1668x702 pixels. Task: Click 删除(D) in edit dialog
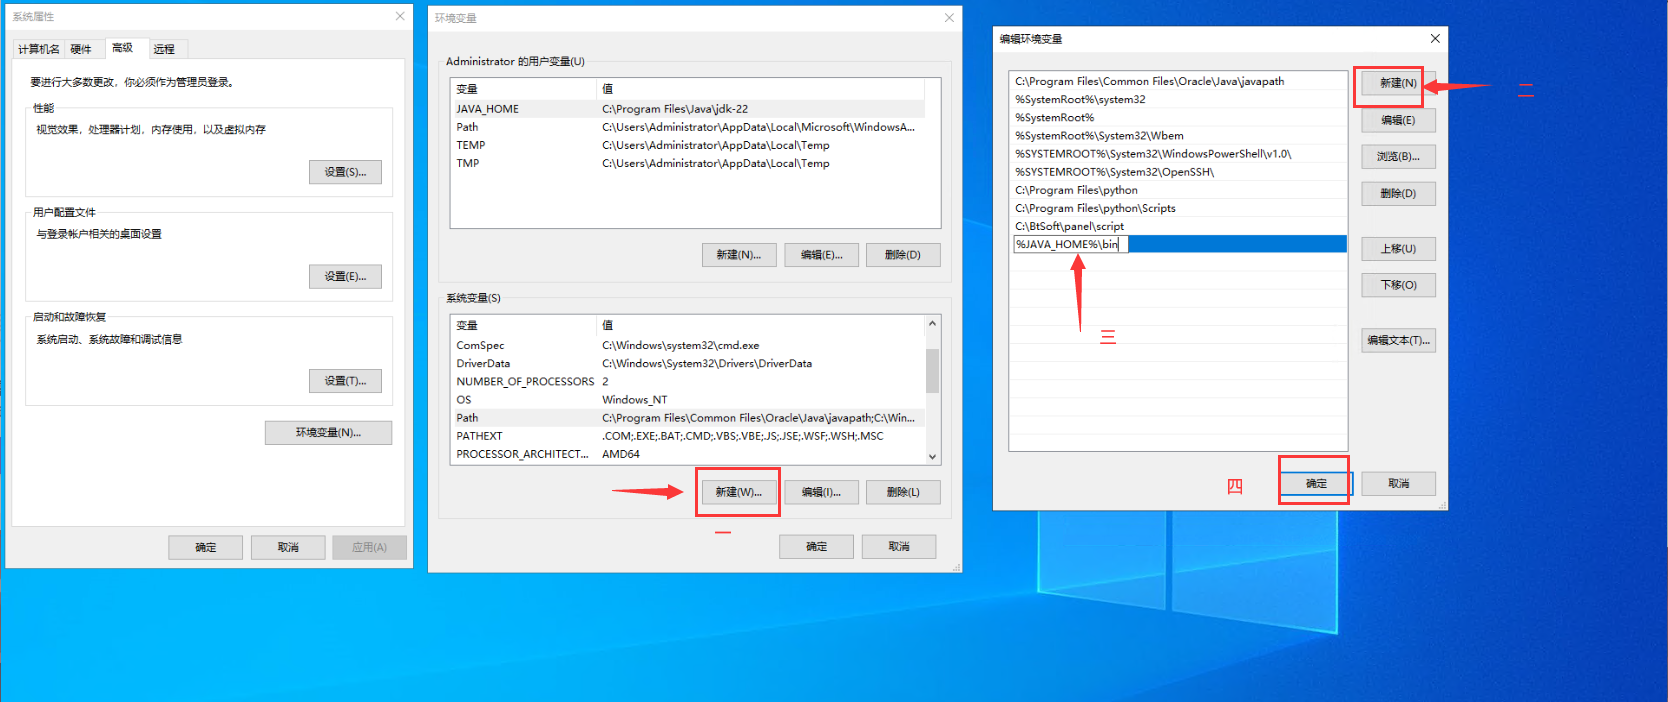(x=1397, y=194)
